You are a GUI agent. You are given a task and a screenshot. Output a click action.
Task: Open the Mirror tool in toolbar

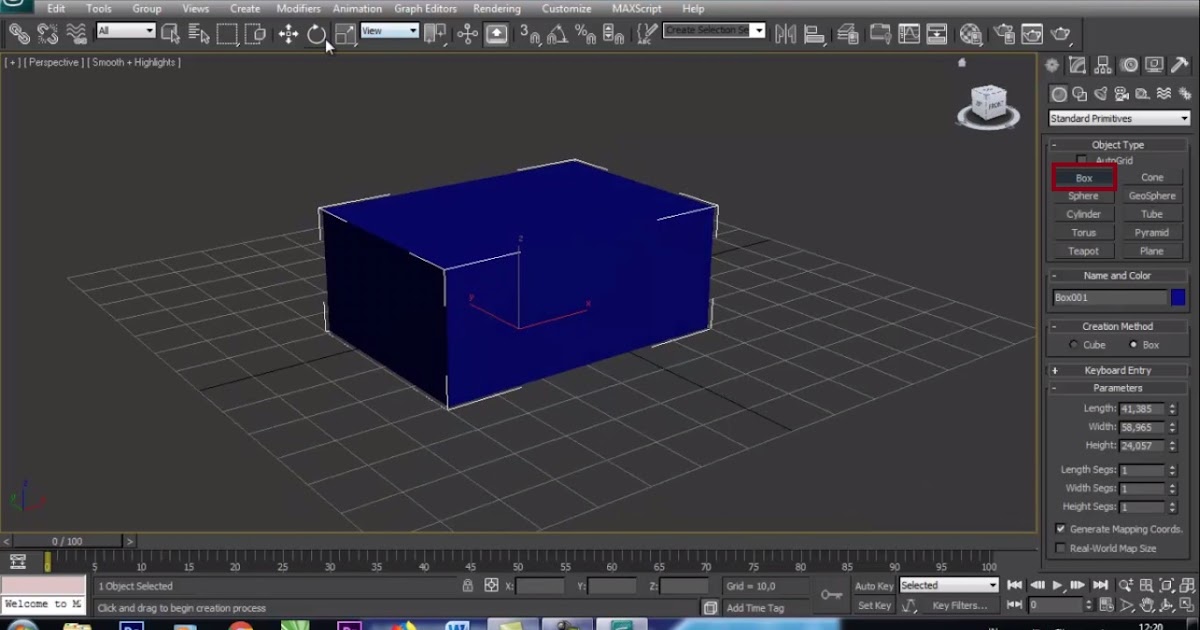click(786, 33)
